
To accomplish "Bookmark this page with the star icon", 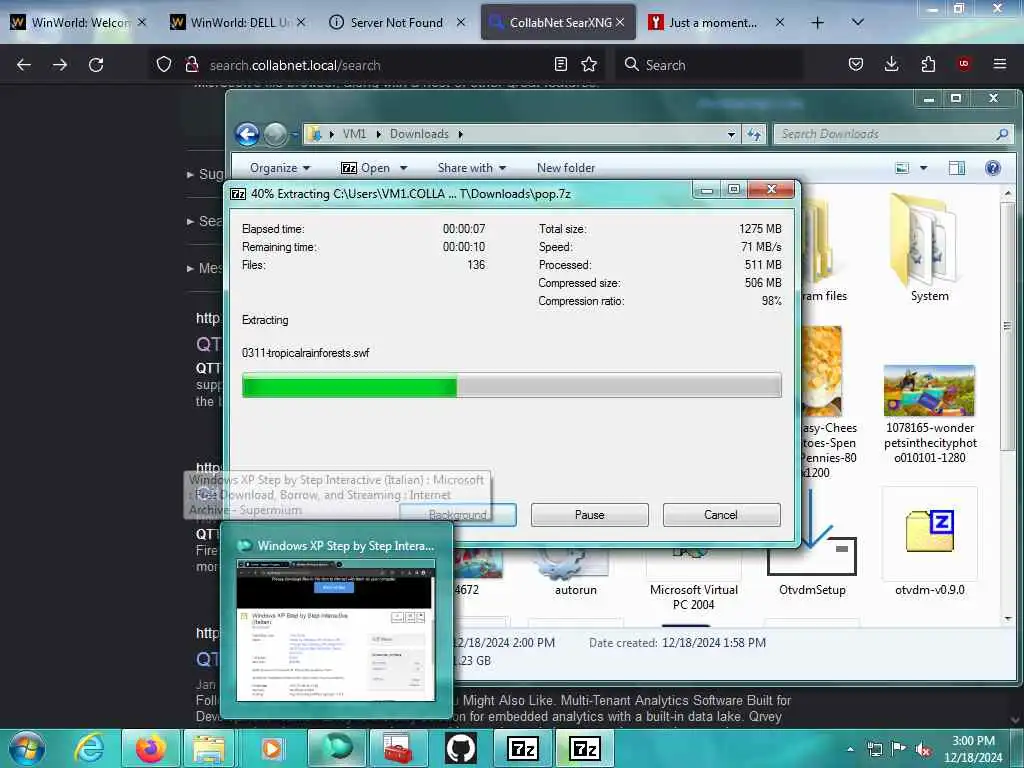I will click(589, 64).
